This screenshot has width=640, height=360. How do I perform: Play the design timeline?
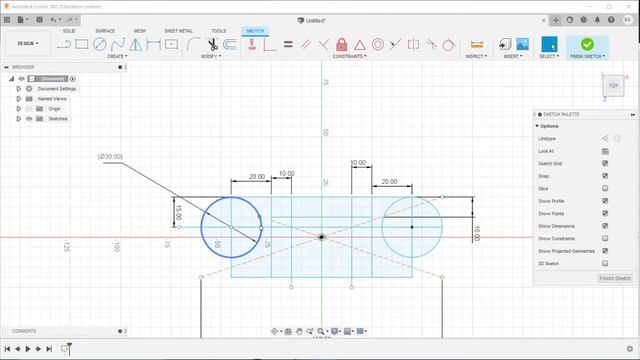(28, 349)
